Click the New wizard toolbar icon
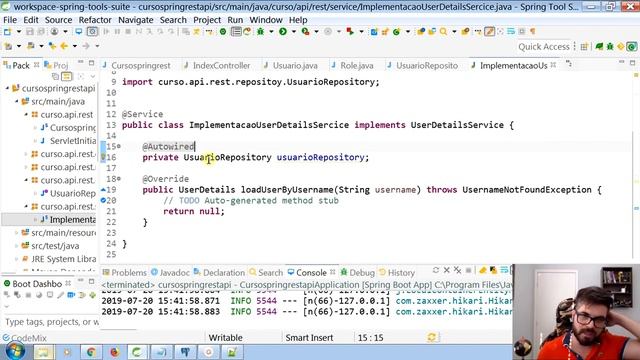 click(x=7, y=31)
